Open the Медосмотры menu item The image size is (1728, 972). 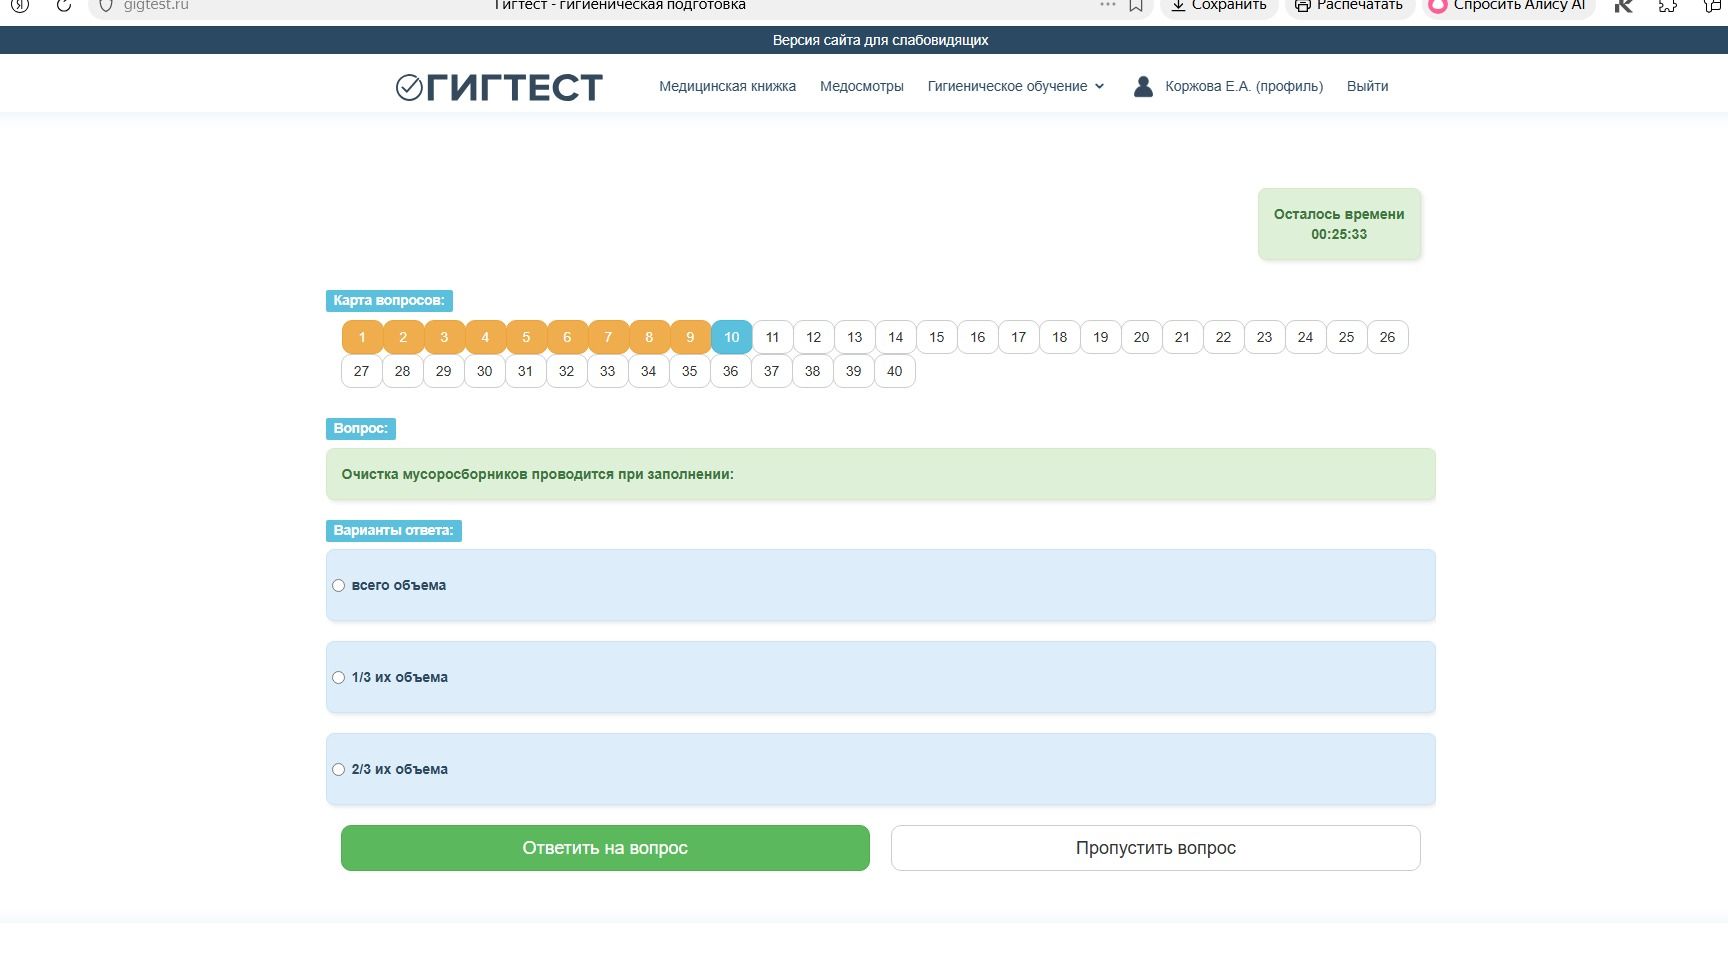pos(861,86)
